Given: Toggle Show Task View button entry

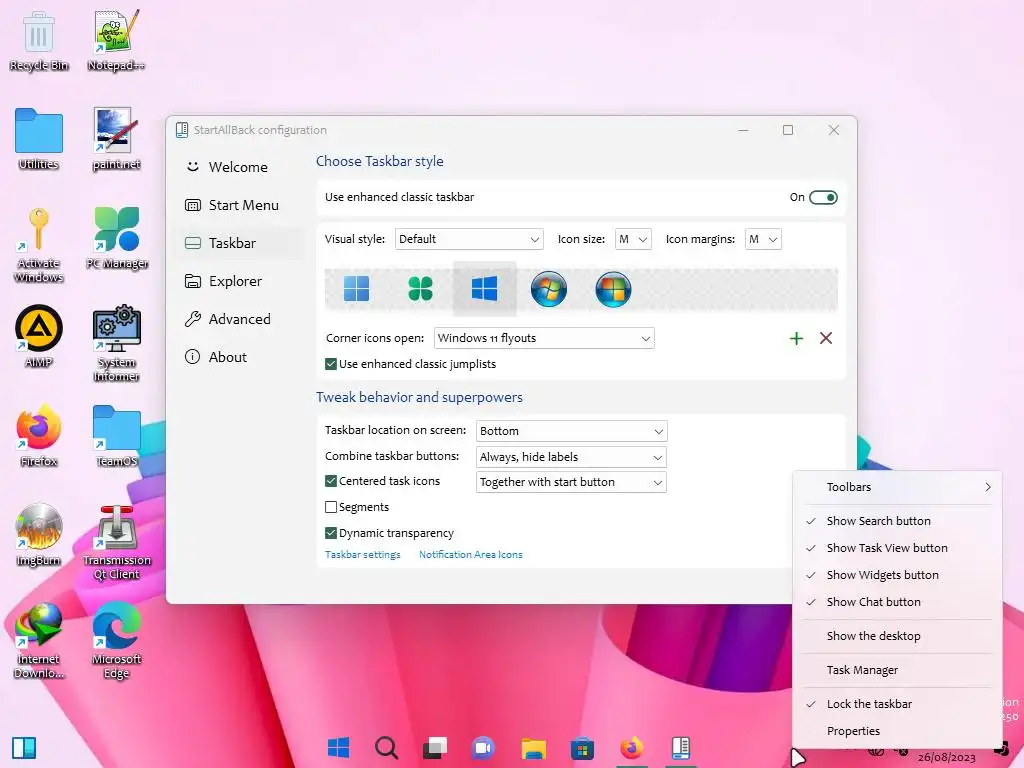Looking at the screenshot, I should 897,548.
